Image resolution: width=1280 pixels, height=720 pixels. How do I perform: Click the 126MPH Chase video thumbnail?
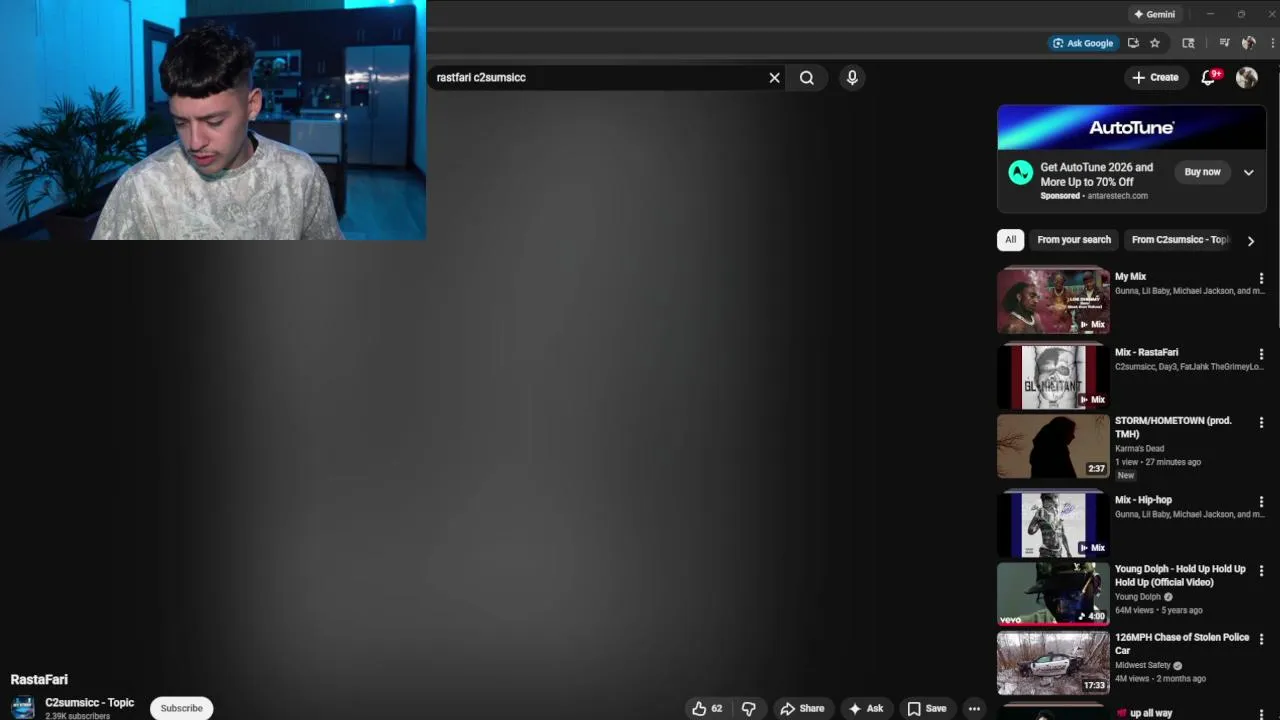click(1053, 662)
